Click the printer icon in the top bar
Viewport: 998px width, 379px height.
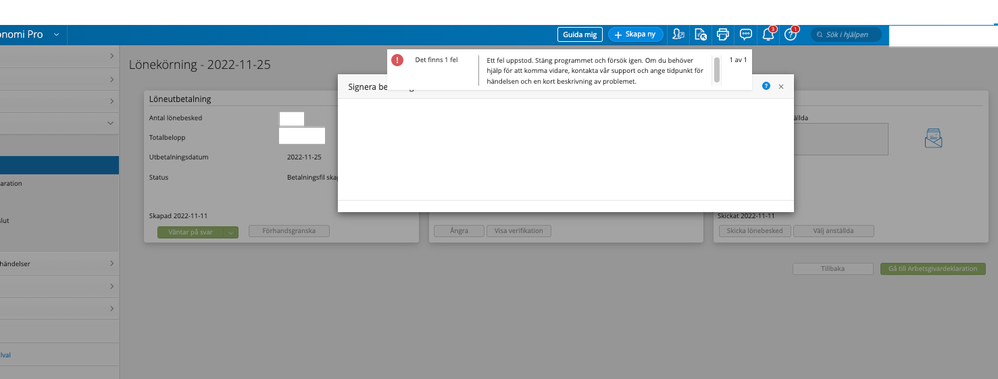pos(722,34)
